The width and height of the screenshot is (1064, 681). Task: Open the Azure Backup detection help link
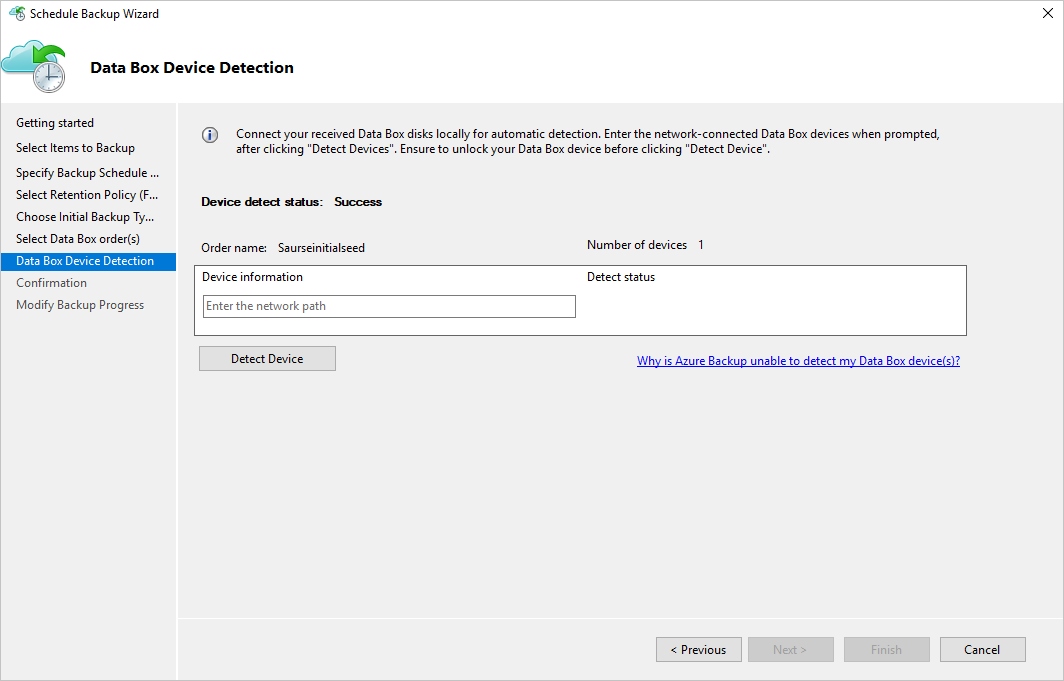(798, 360)
